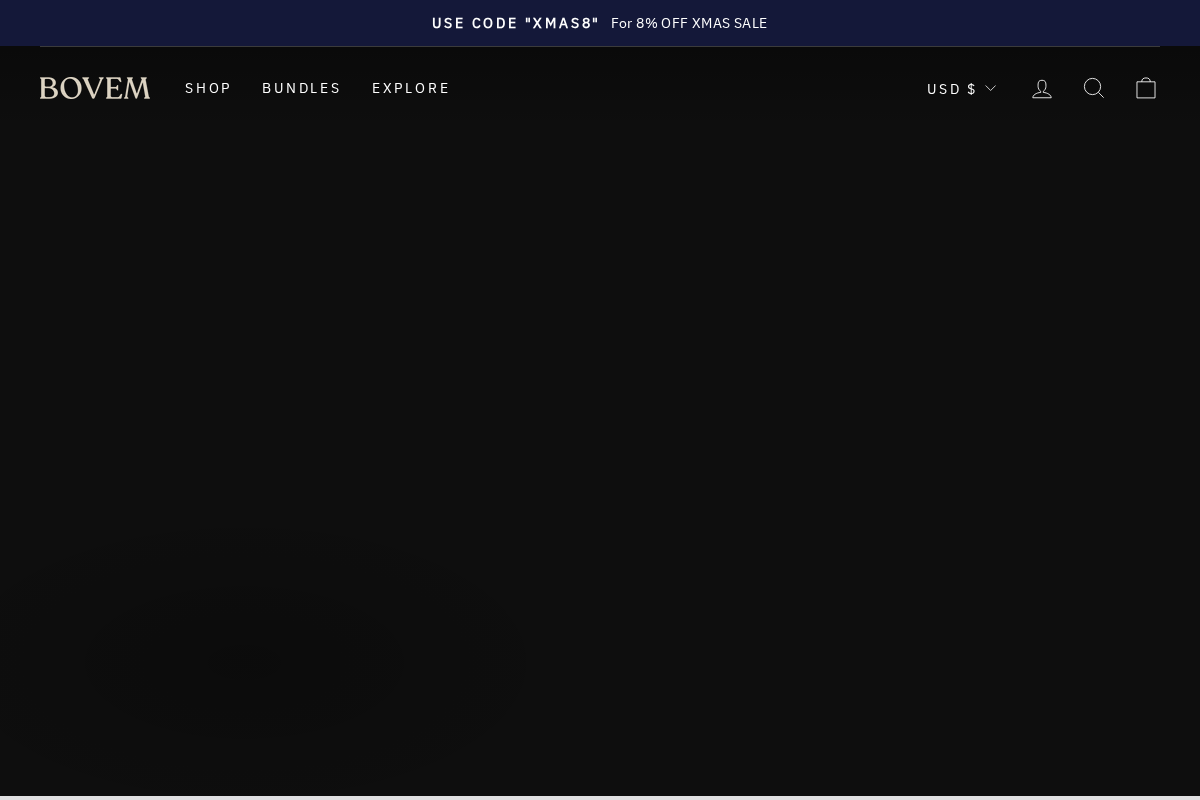Return home via the BOVEM logo
Screen dimensions: 1200x800
coord(95,88)
